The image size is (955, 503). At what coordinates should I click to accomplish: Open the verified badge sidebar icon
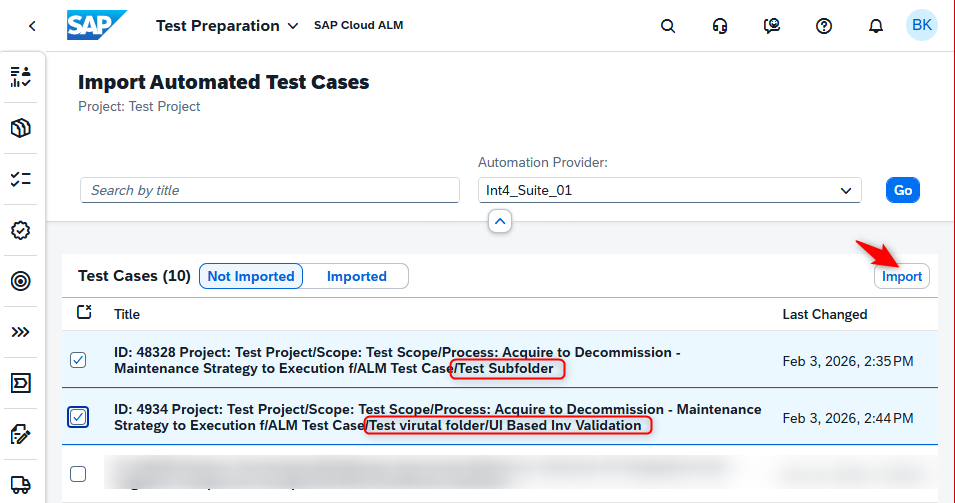[21, 230]
